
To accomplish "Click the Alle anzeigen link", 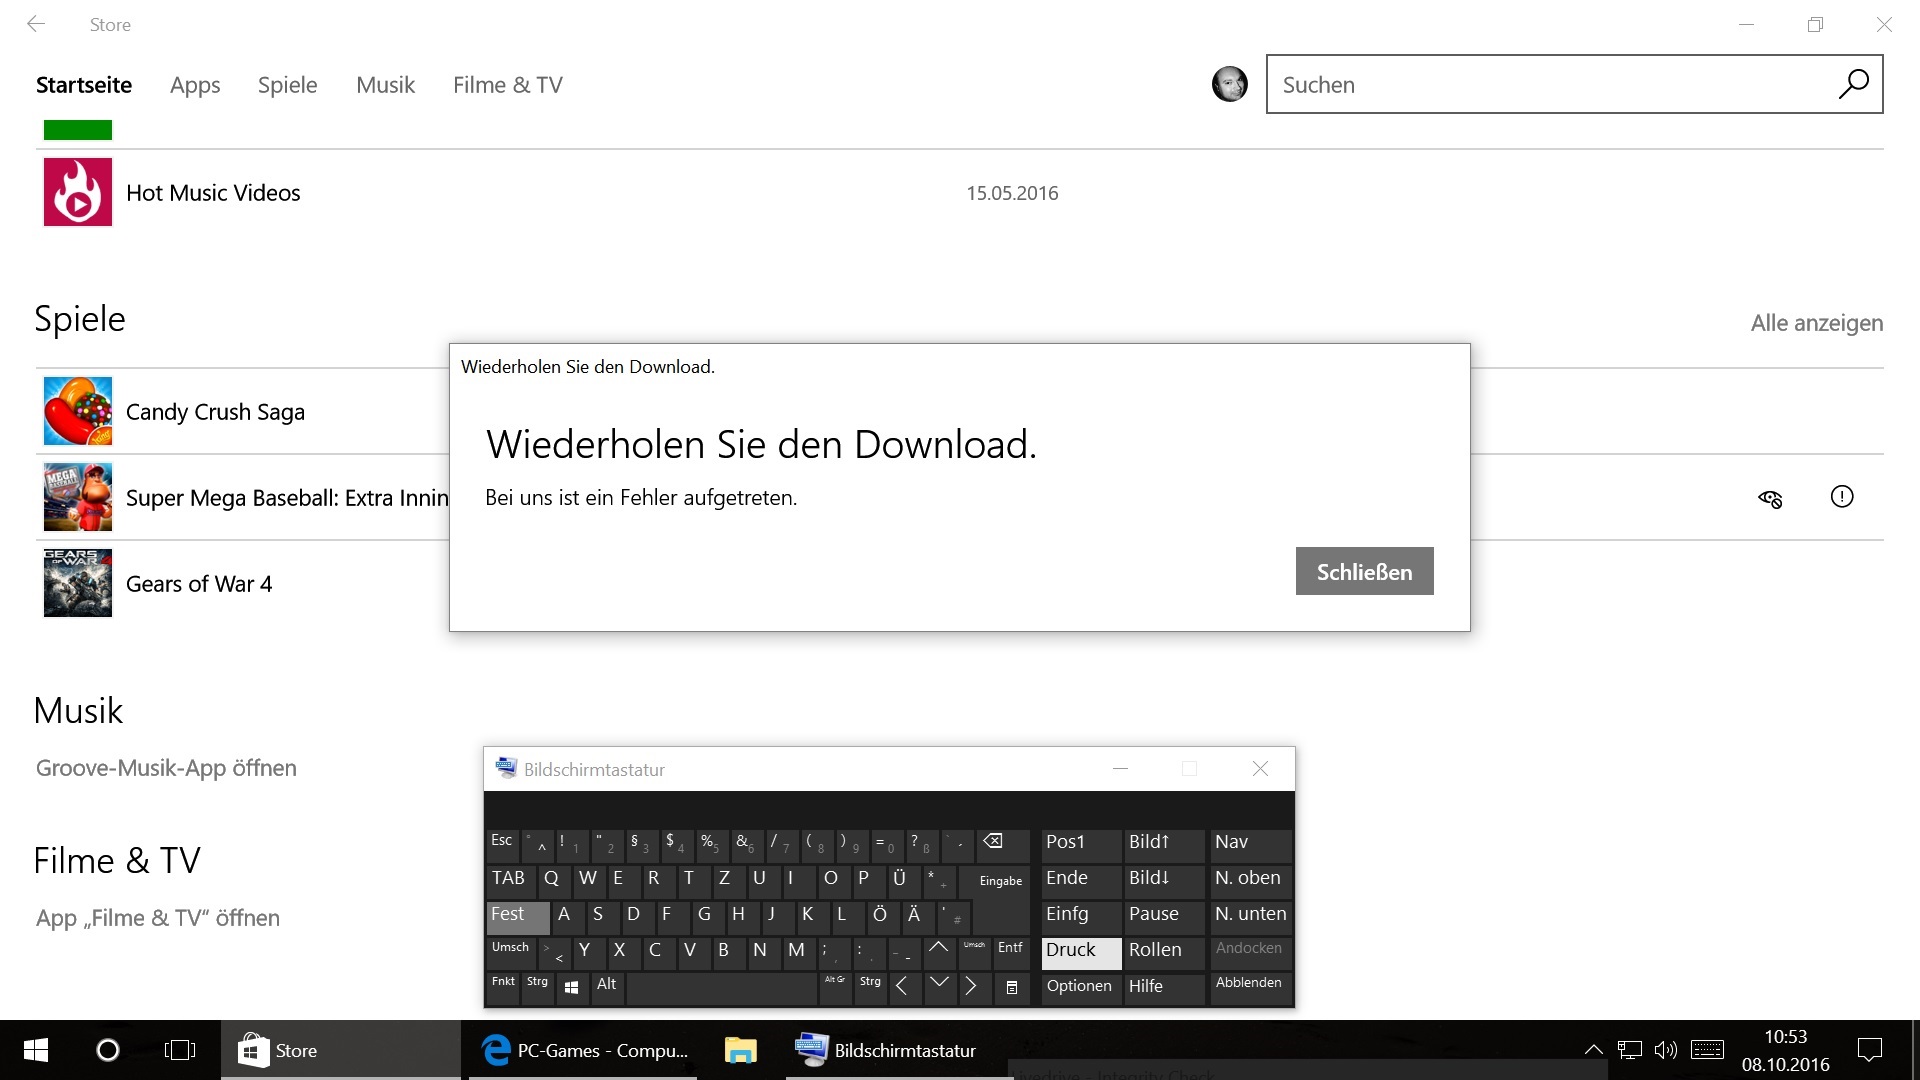I will click(1816, 323).
